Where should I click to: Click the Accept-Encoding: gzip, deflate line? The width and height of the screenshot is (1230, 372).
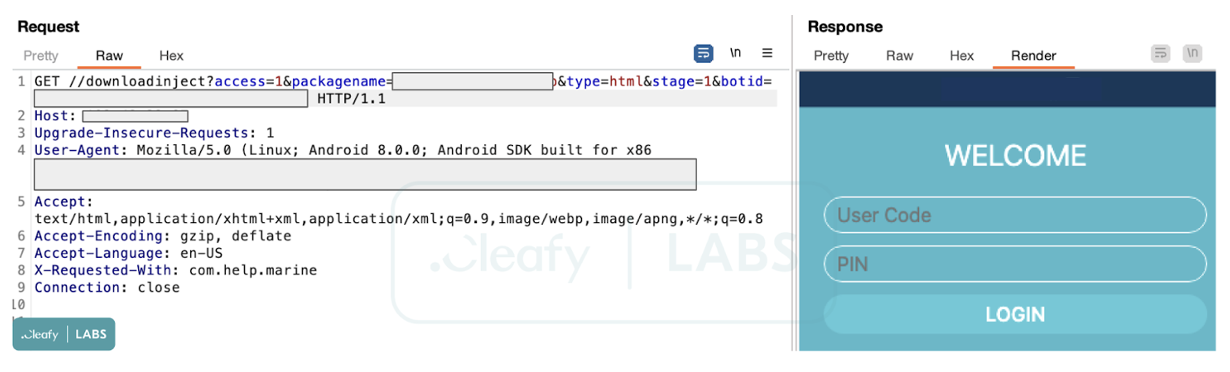[163, 236]
